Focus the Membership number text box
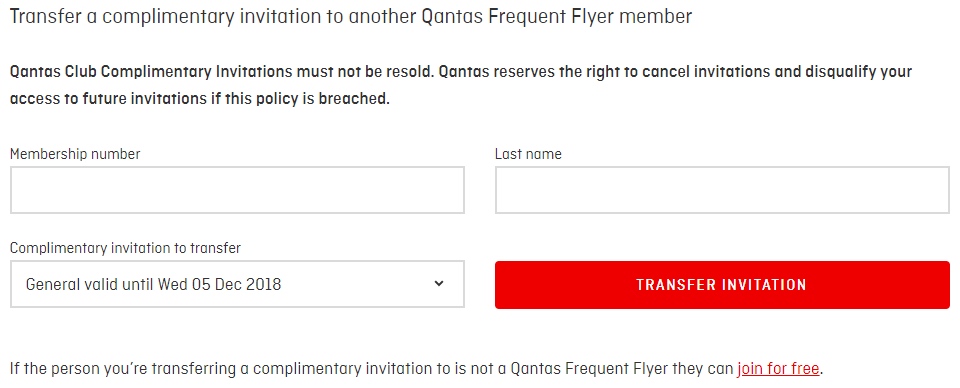960x388 pixels. (237, 190)
